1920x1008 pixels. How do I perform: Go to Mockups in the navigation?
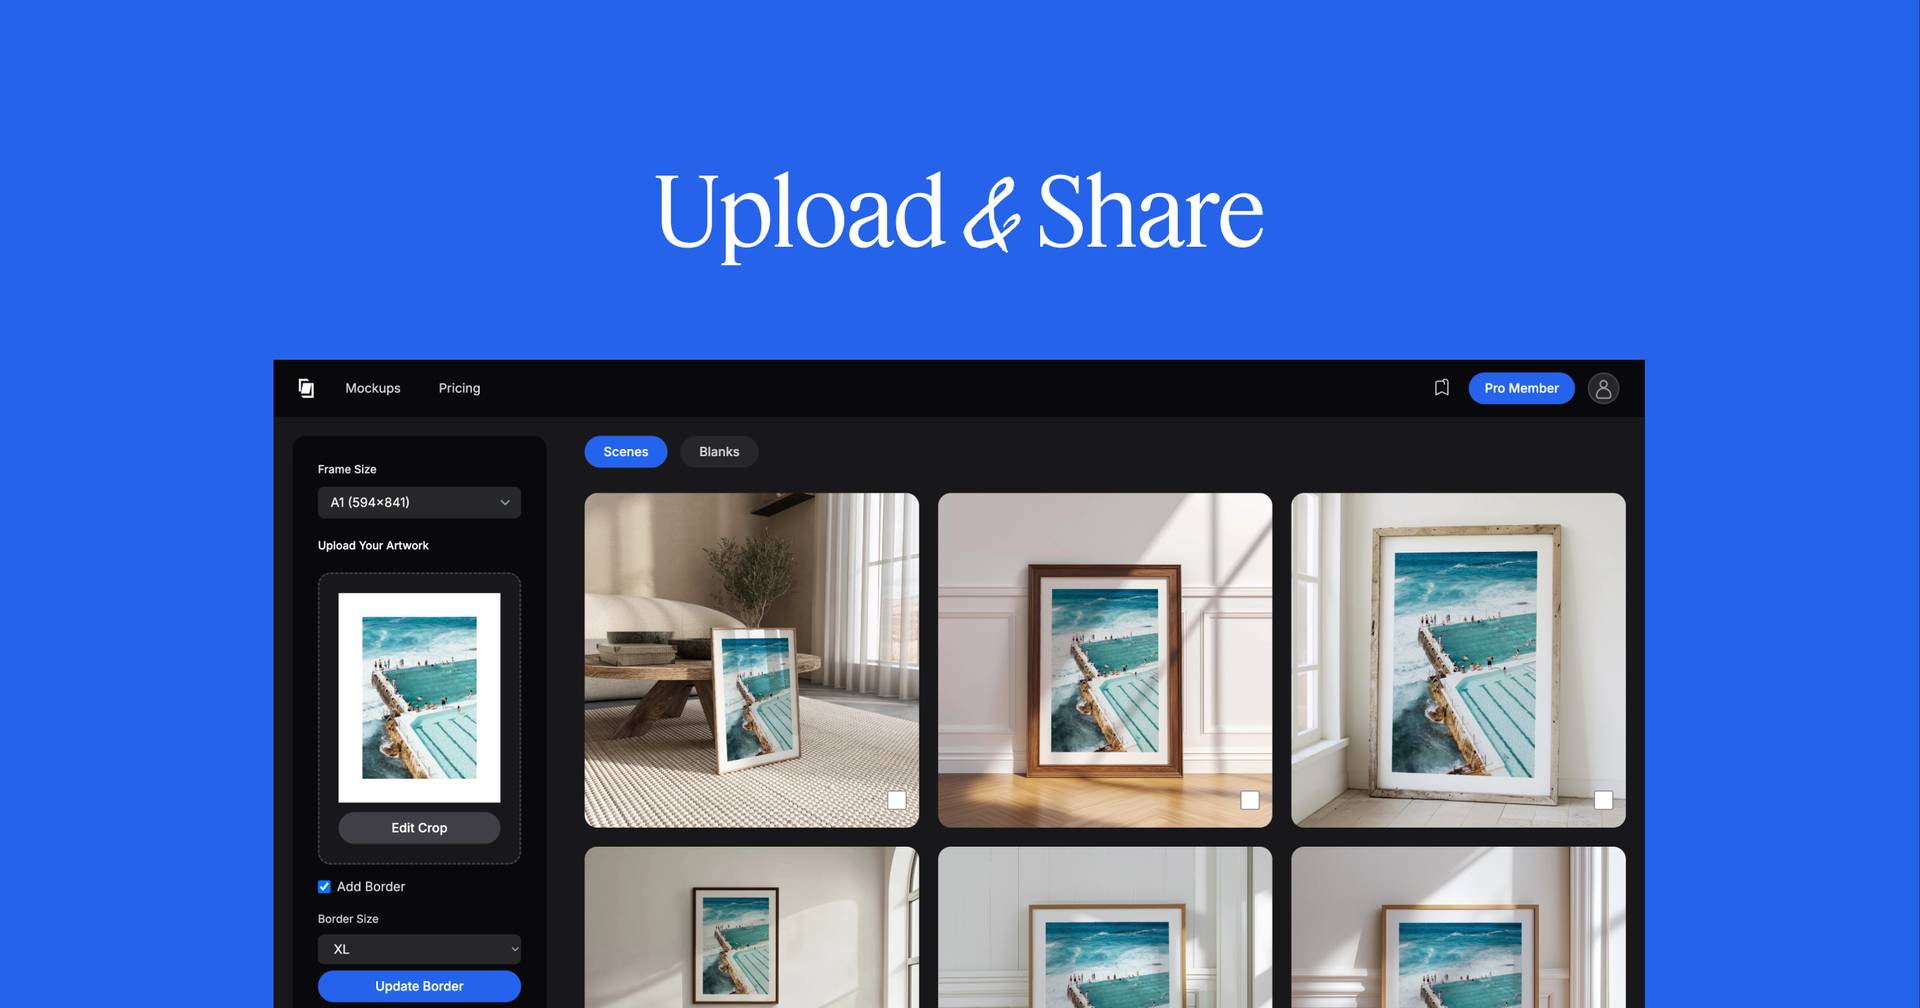click(x=372, y=388)
